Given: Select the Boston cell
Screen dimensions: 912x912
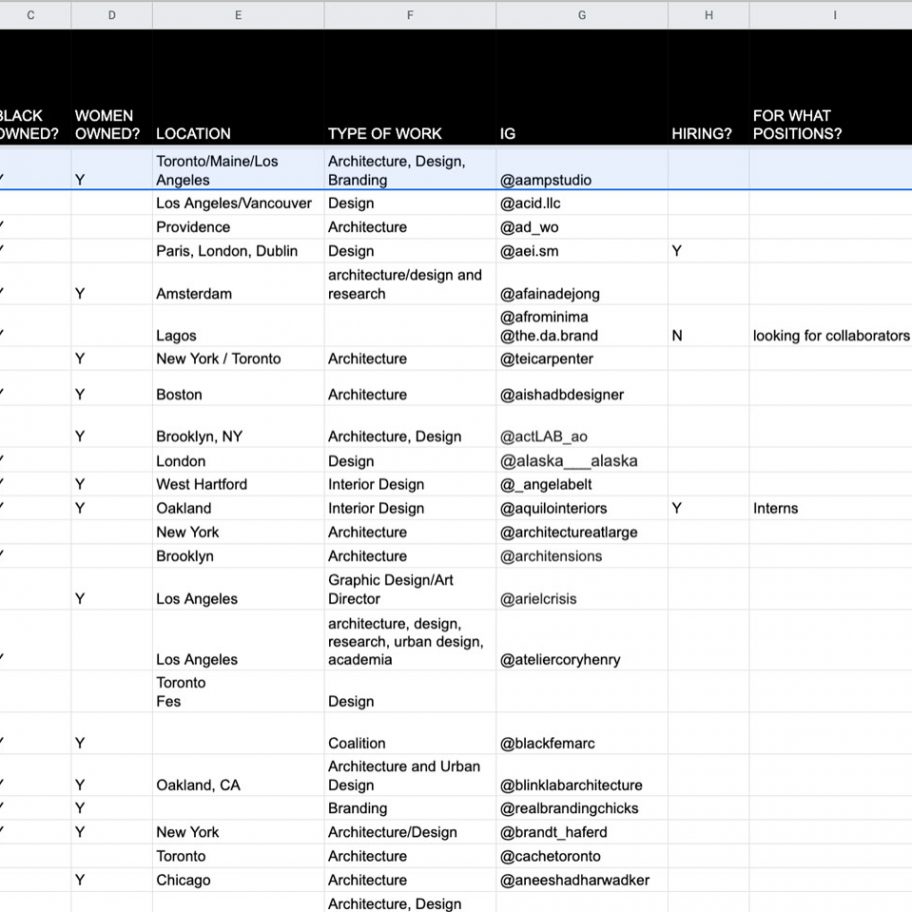Looking at the screenshot, I should (x=238, y=388).
